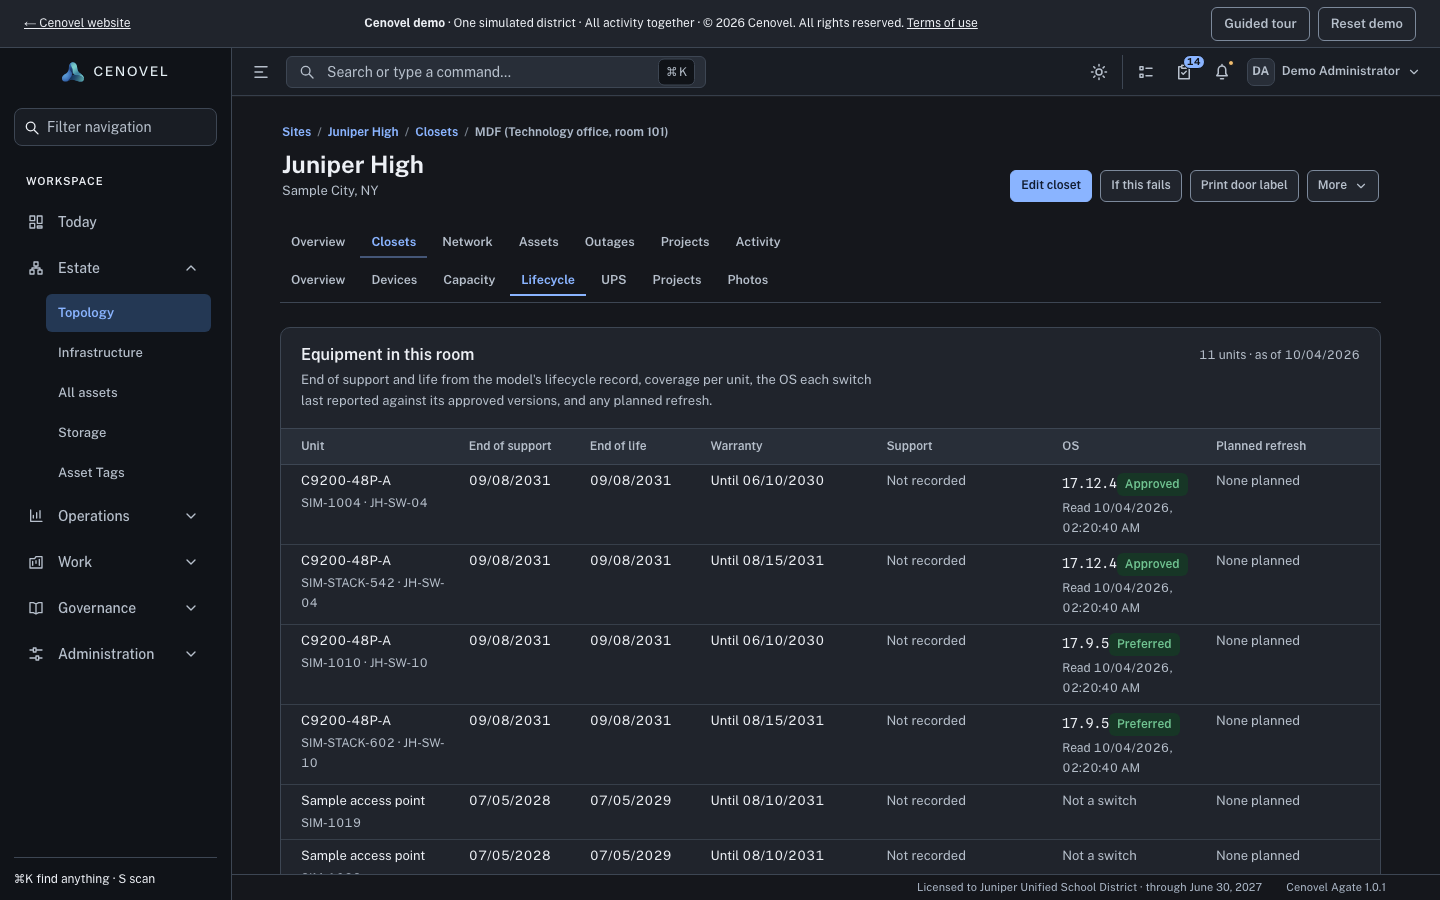Open the notifications bell
The width and height of the screenshot is (1440, 900).
(1222, 72)
